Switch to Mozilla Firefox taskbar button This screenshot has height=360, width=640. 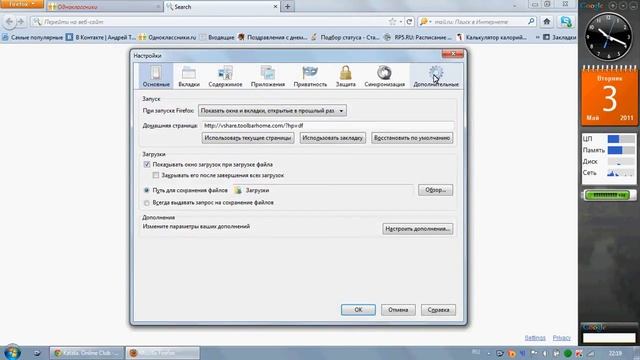[162, 353]
